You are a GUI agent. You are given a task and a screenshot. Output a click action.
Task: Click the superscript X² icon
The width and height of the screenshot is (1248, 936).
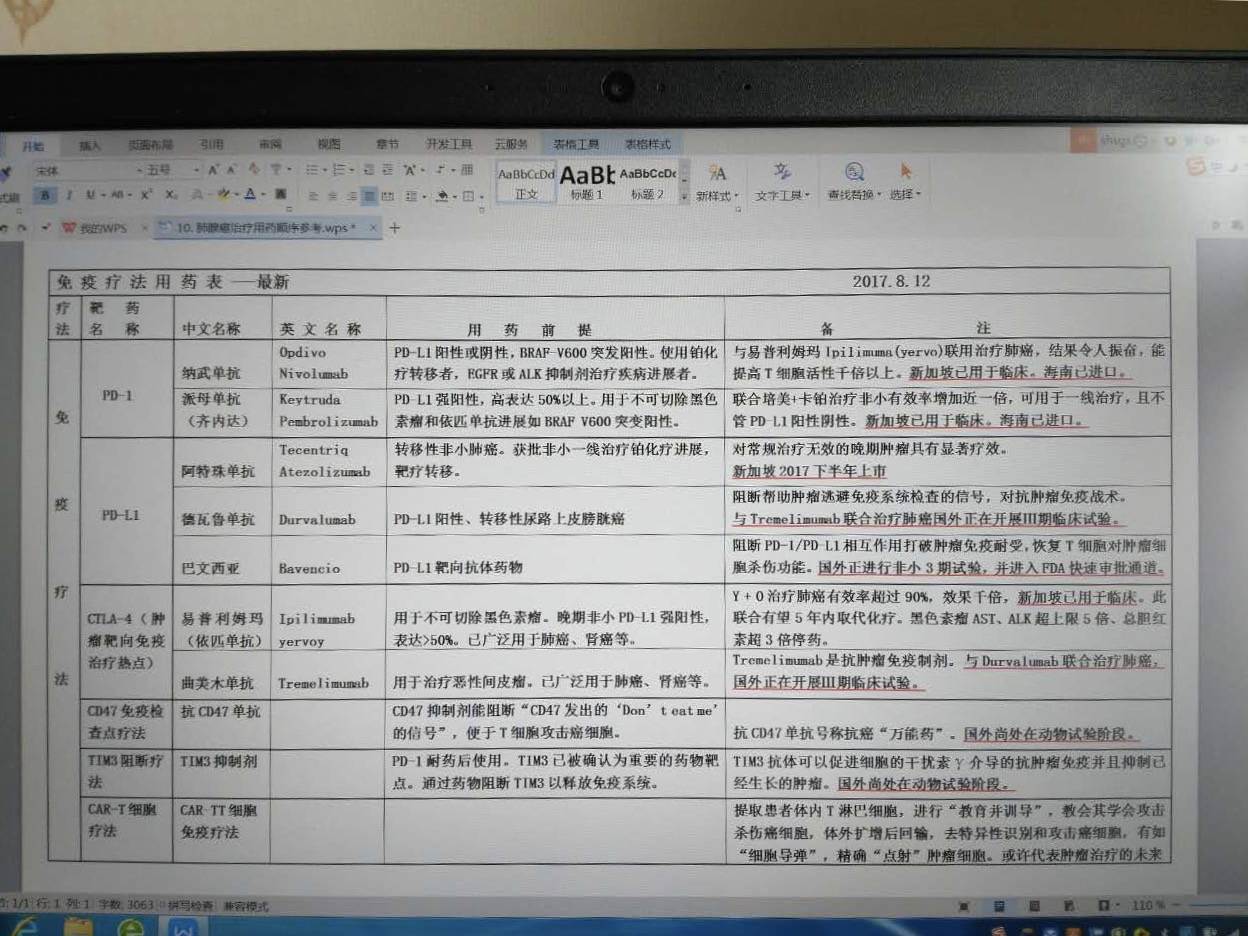(146, 195)
